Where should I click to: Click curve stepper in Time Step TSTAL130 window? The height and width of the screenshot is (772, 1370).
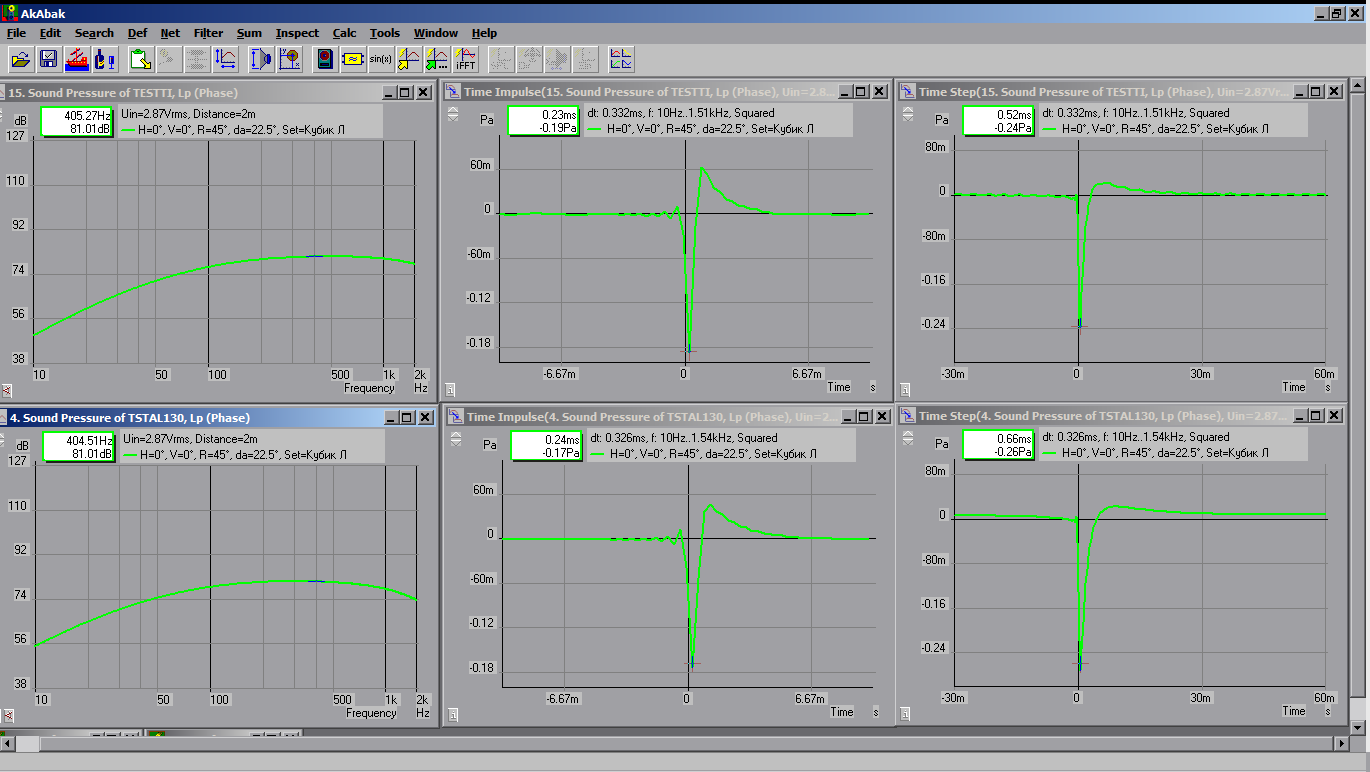point(907,439)
